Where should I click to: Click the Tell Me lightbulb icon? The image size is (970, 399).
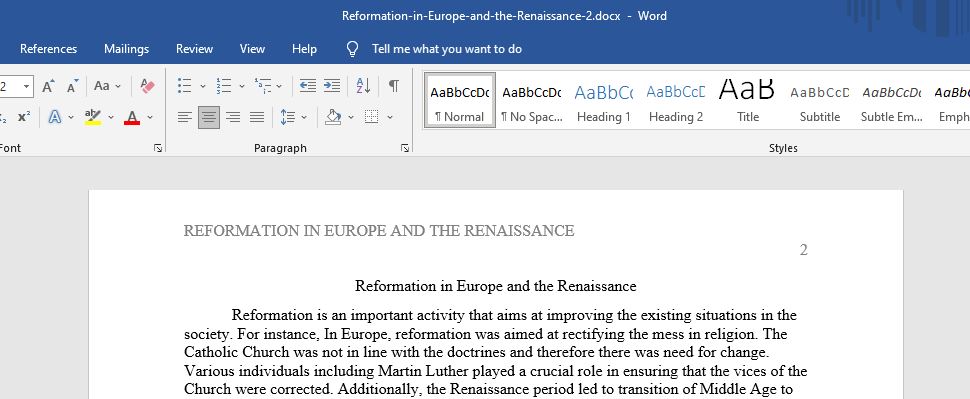tap(353, 49)
